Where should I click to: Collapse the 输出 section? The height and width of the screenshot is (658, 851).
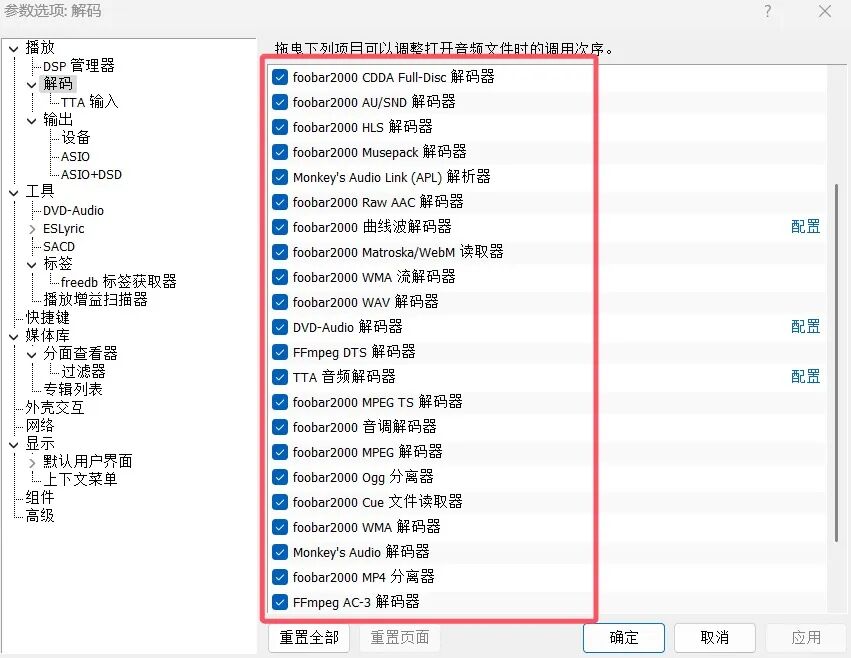tap(32, 119)
